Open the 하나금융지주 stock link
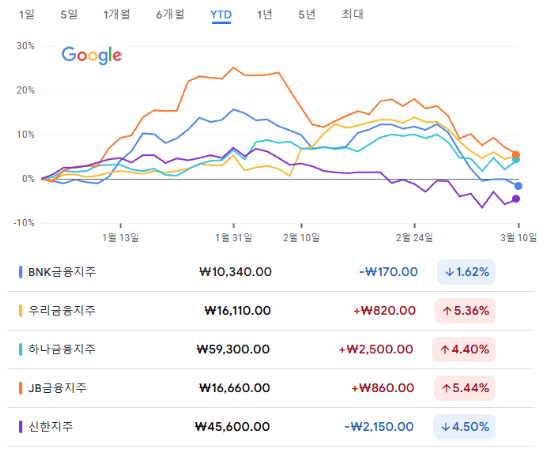This screenshot has height=456, width=559. coord(62,349)
